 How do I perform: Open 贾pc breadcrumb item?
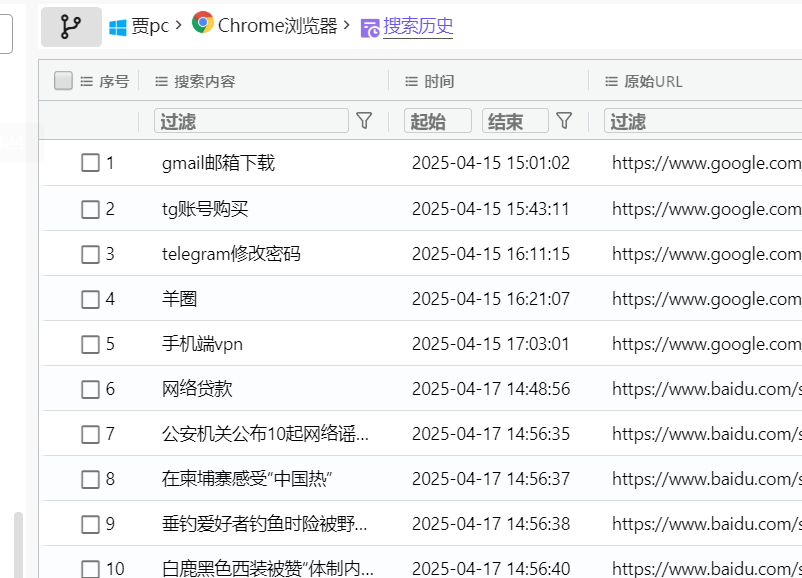click(150, 26)
